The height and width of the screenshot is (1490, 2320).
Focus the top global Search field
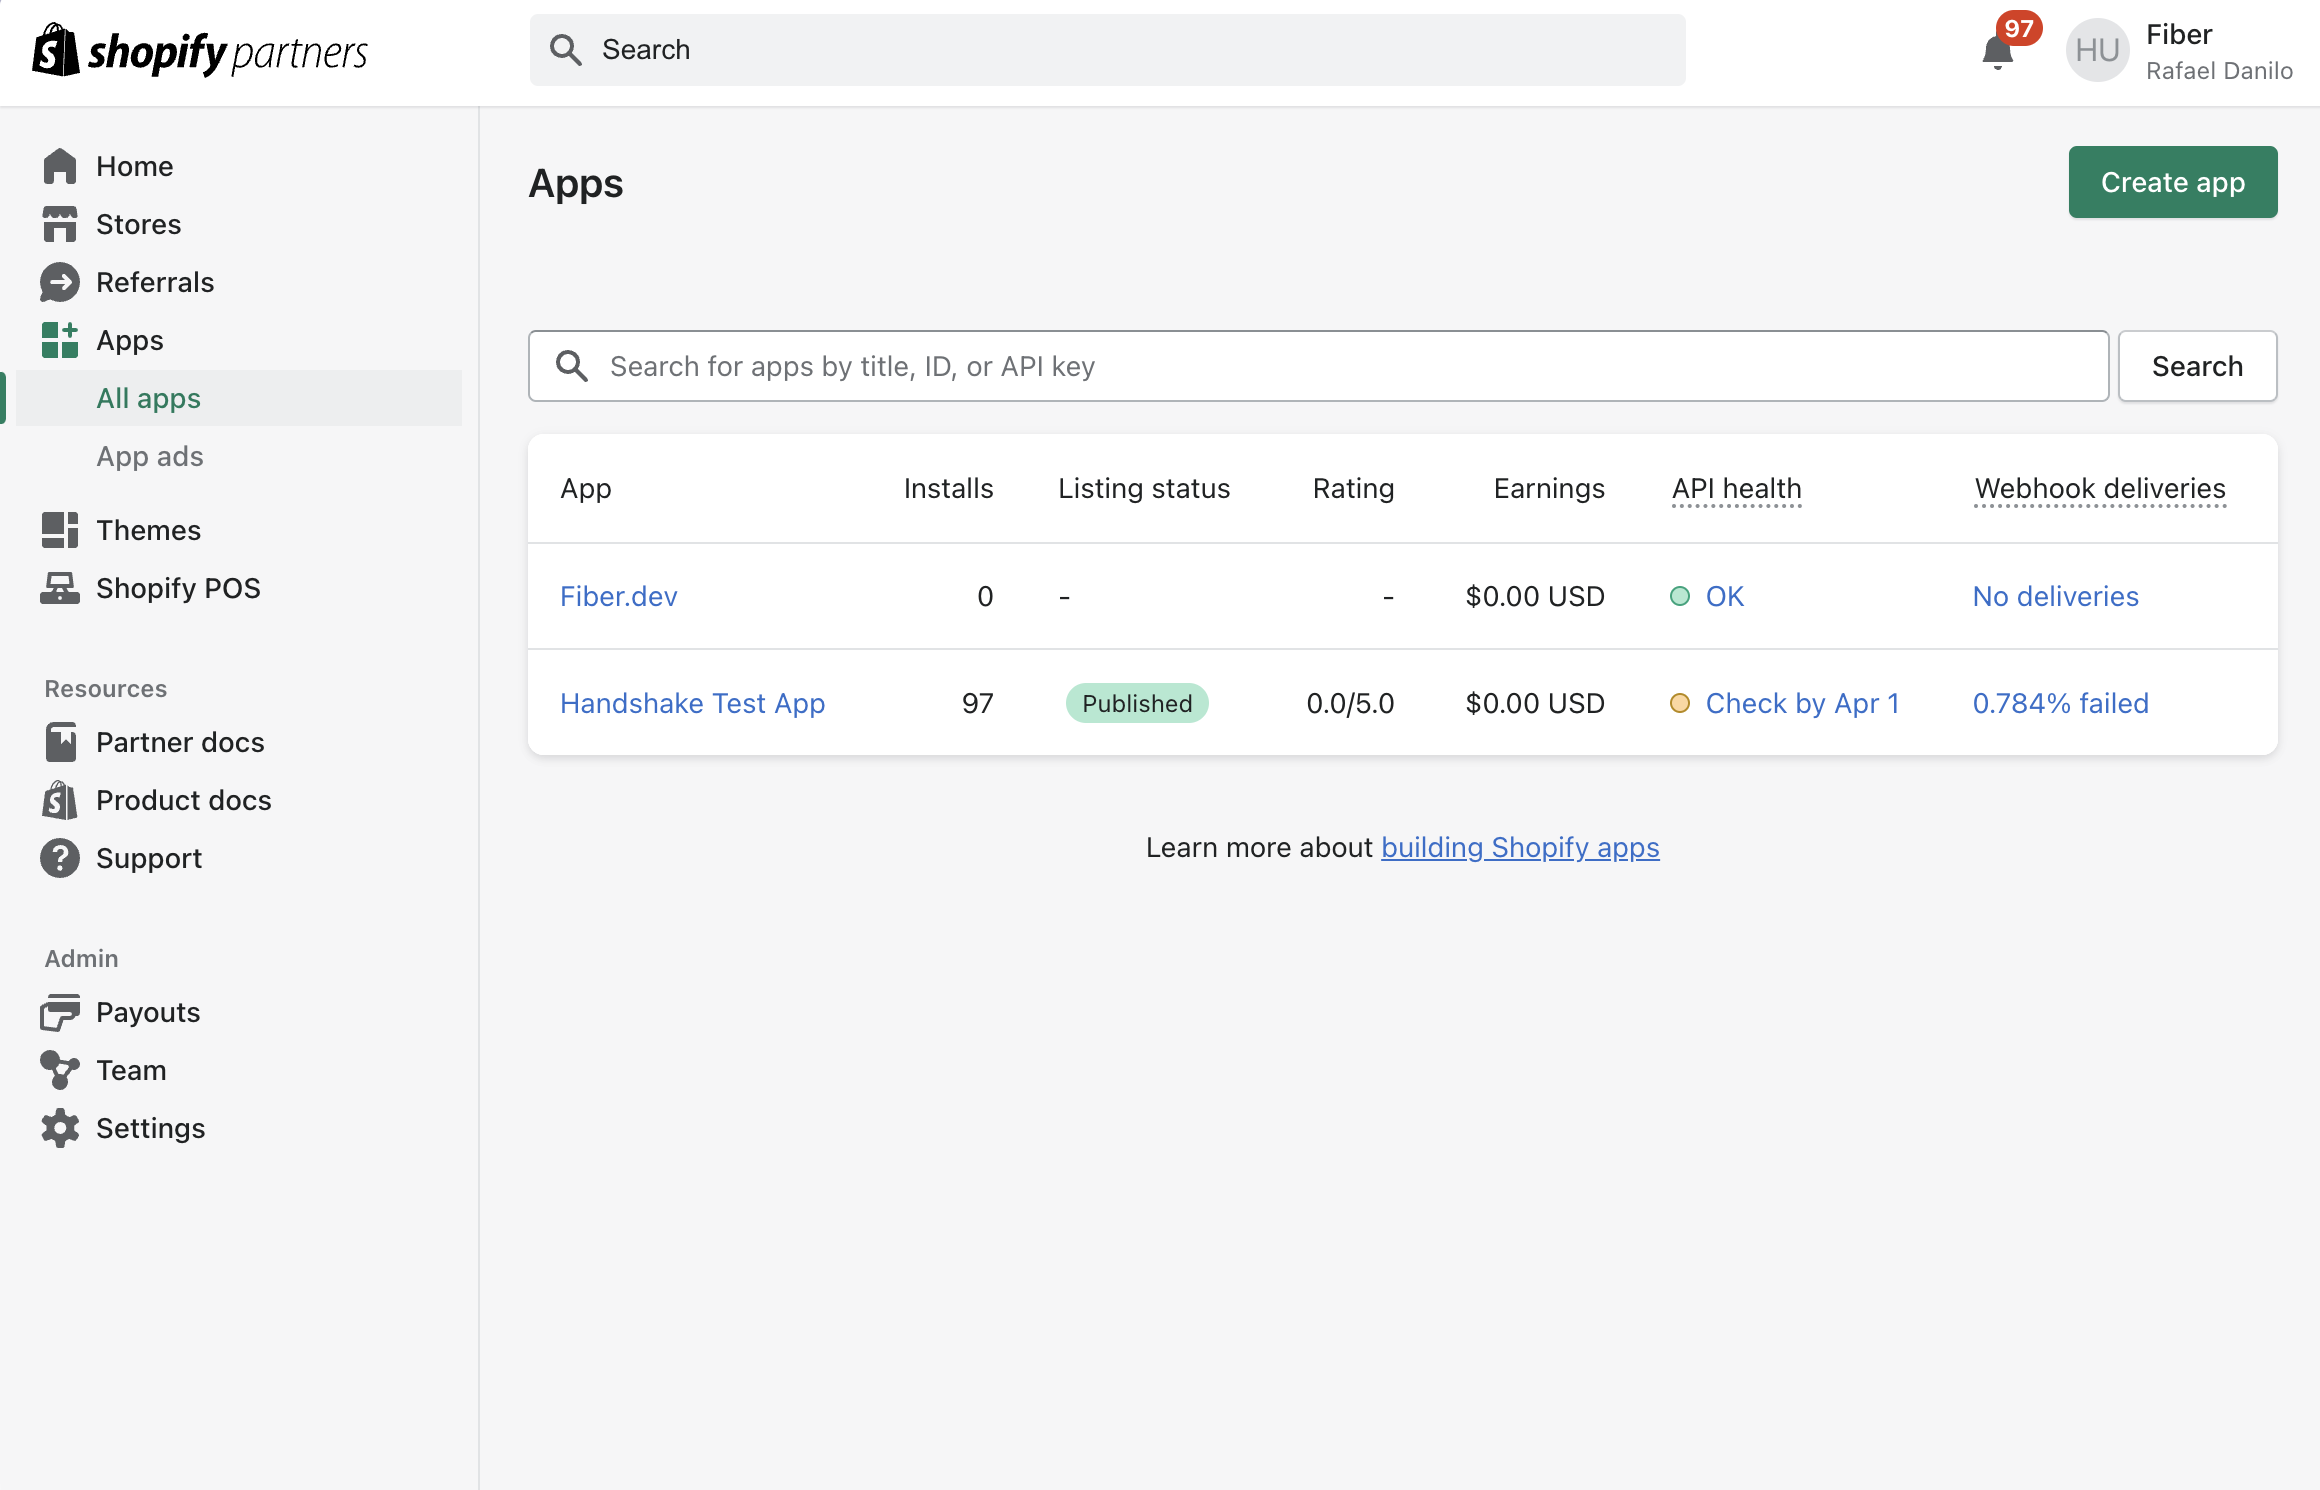[x=1107, y=50]
